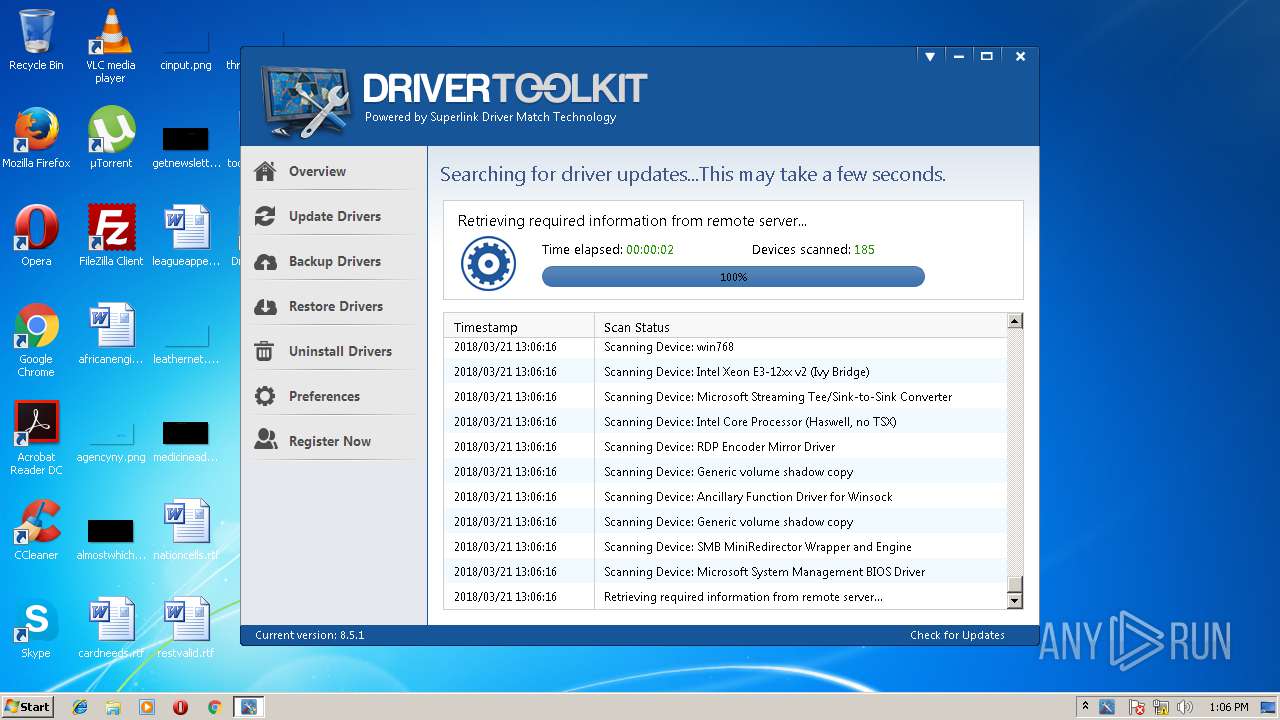Click the scan progress bar at 100%
1280x720 pixels.
733,277
